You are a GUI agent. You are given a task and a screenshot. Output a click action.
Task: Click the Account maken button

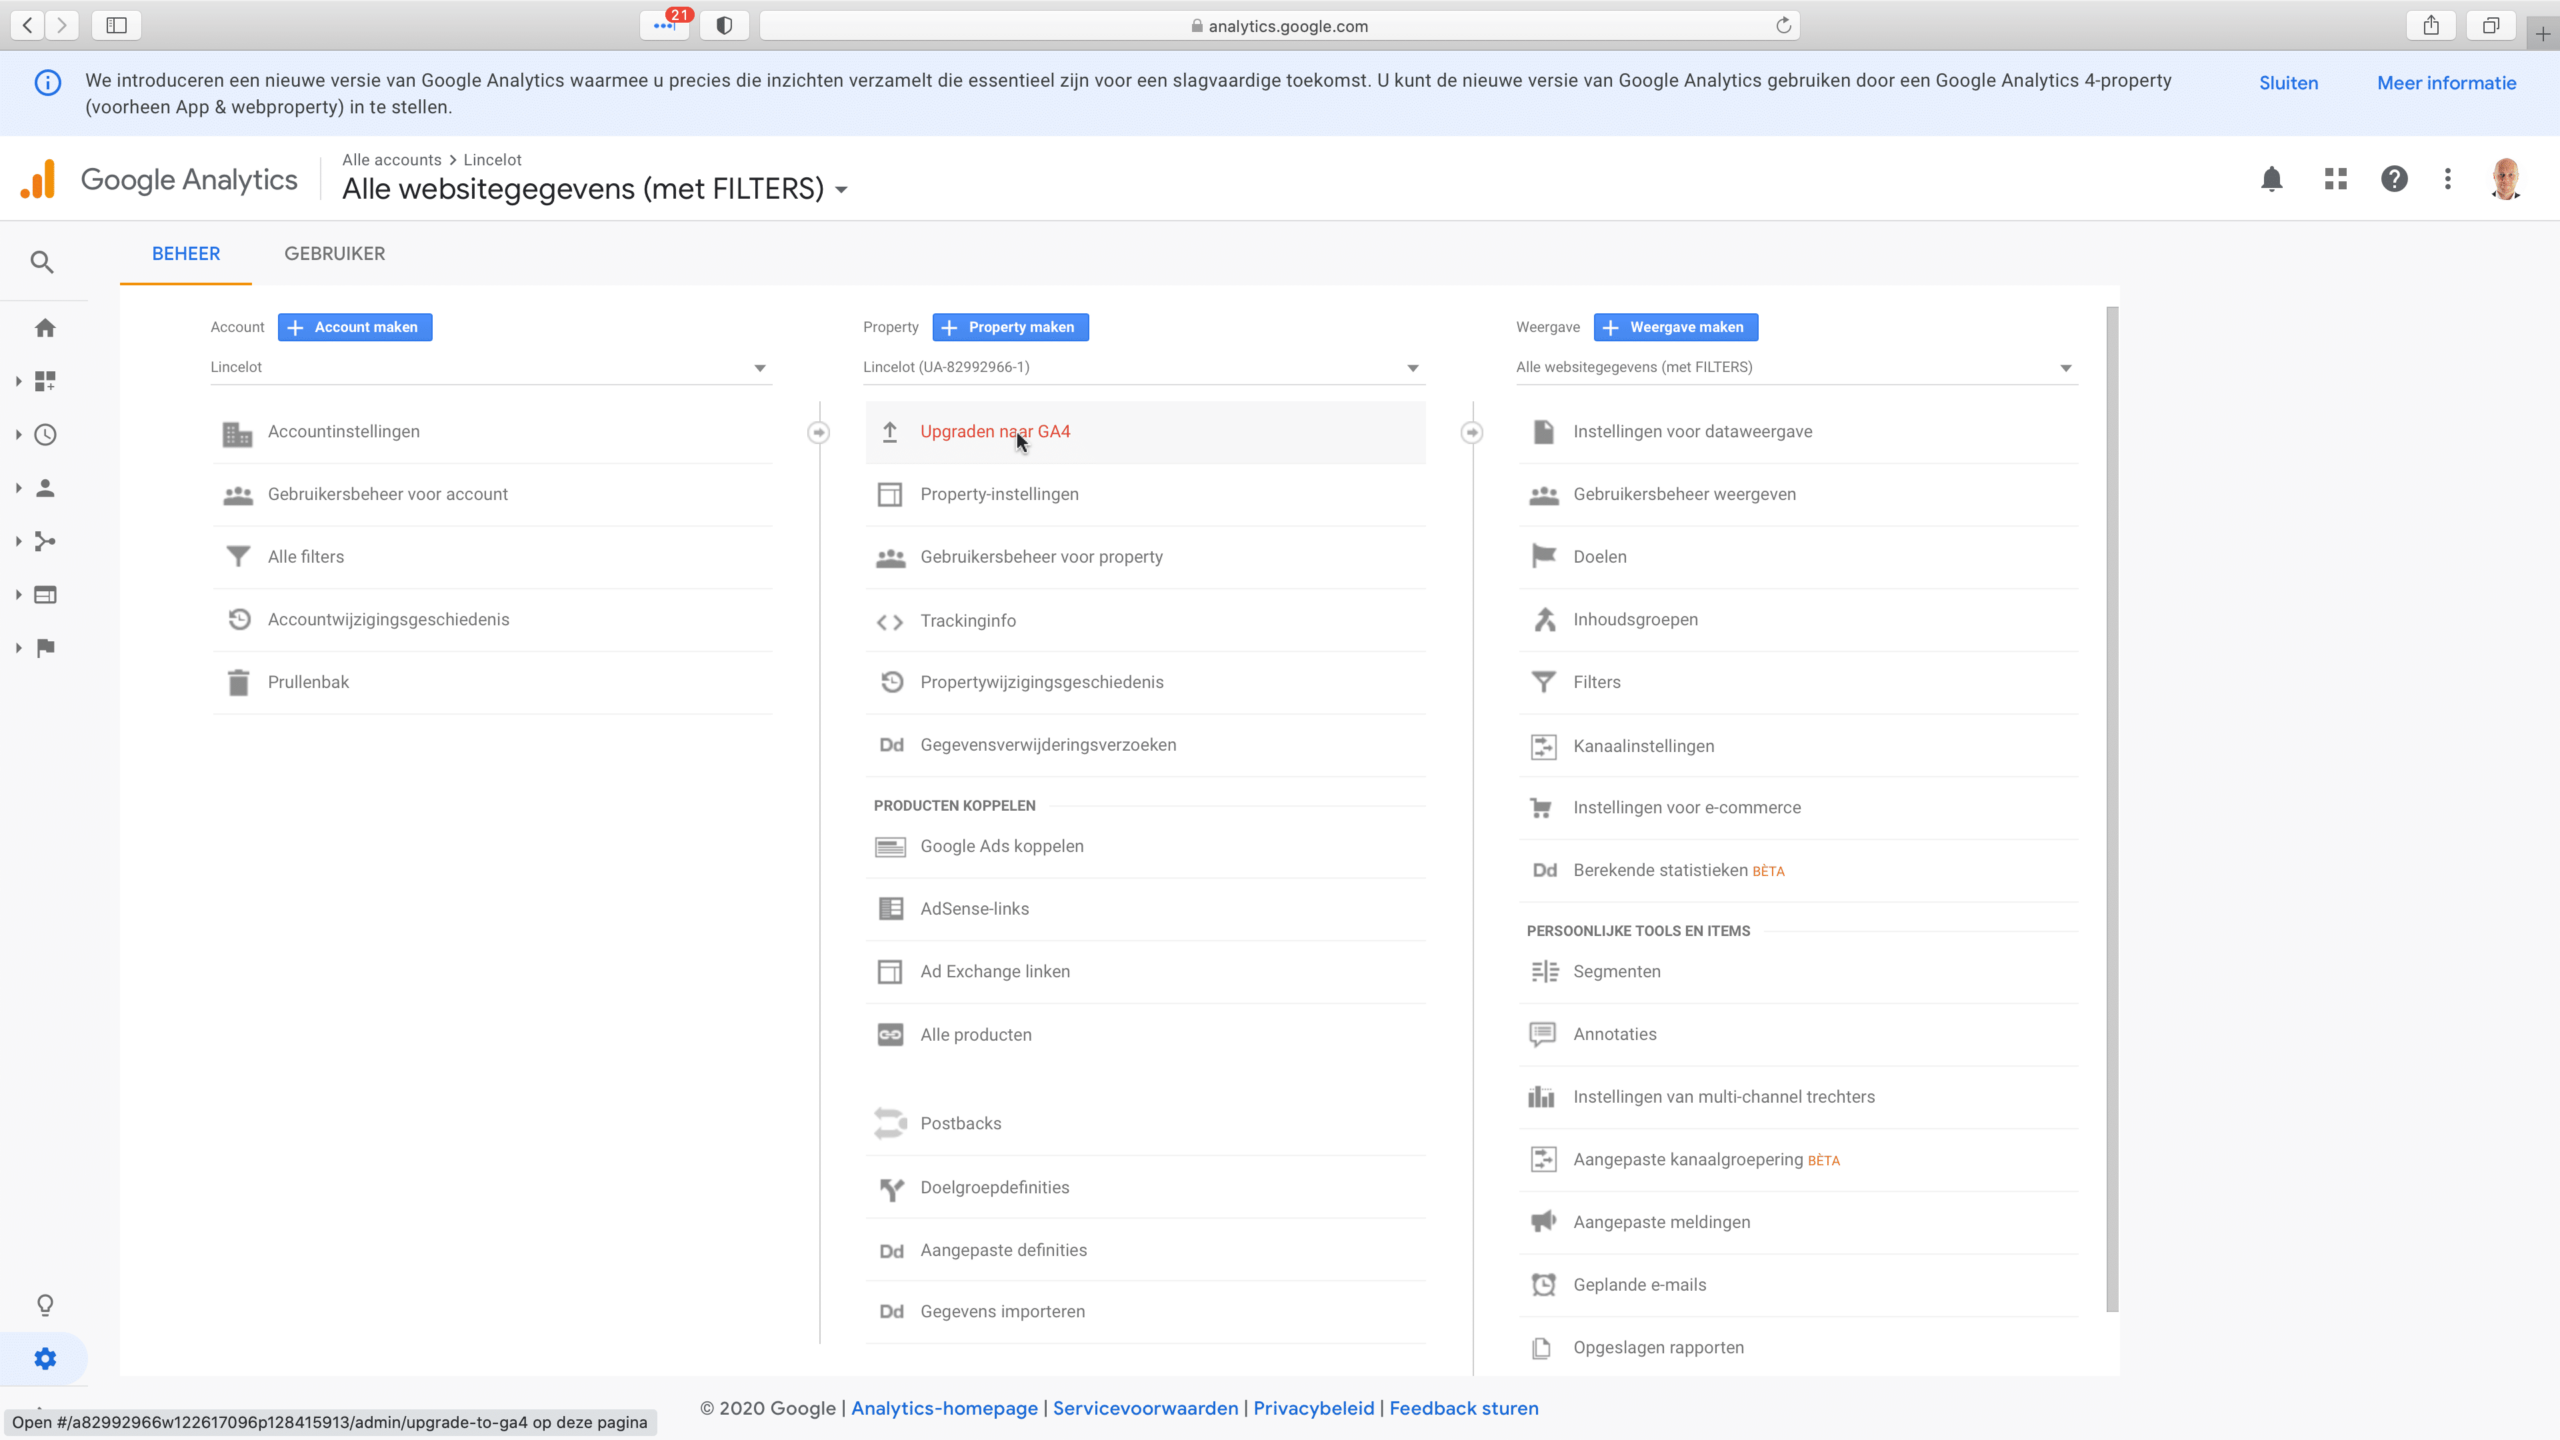pyautogui.click(x=355, y=327)
